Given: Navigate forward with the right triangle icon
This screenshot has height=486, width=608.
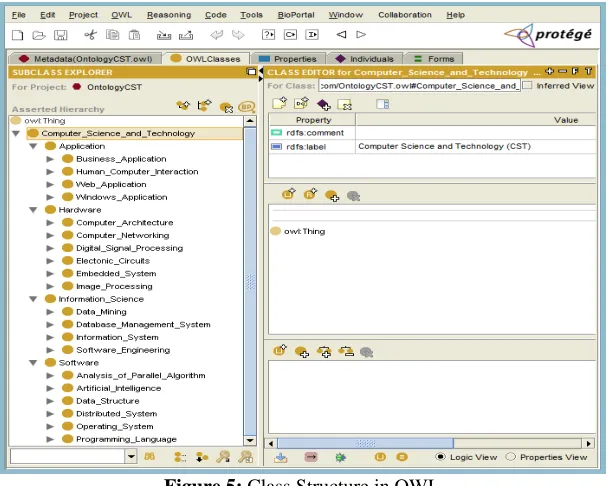Looking at the screenshot, I should click(x=361, y=35).
